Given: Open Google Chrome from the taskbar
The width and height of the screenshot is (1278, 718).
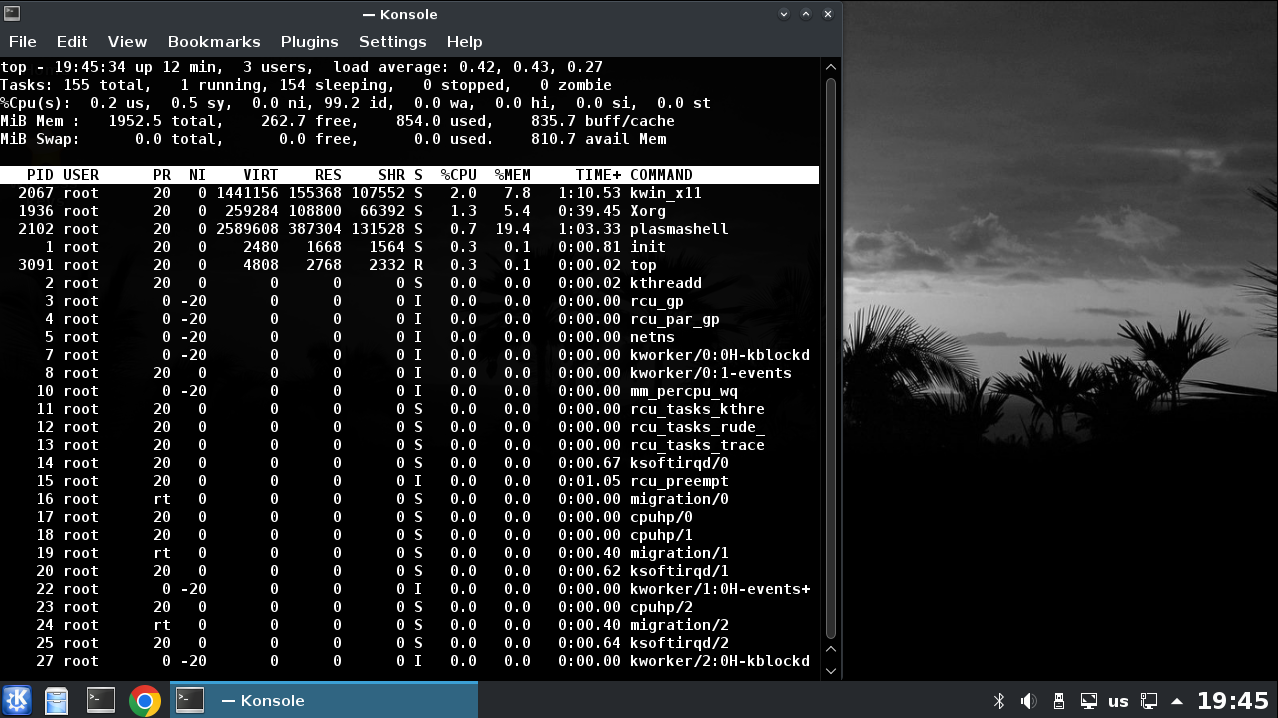Looking at the screenshot, I should (145, 700).
